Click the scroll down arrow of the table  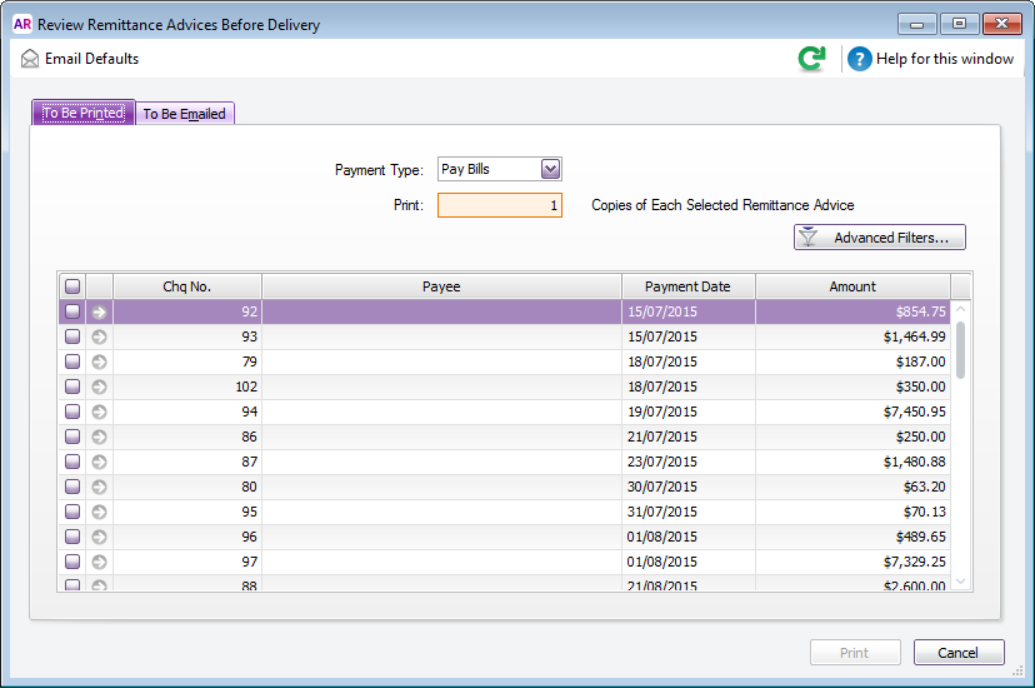(x=961, y=581)
